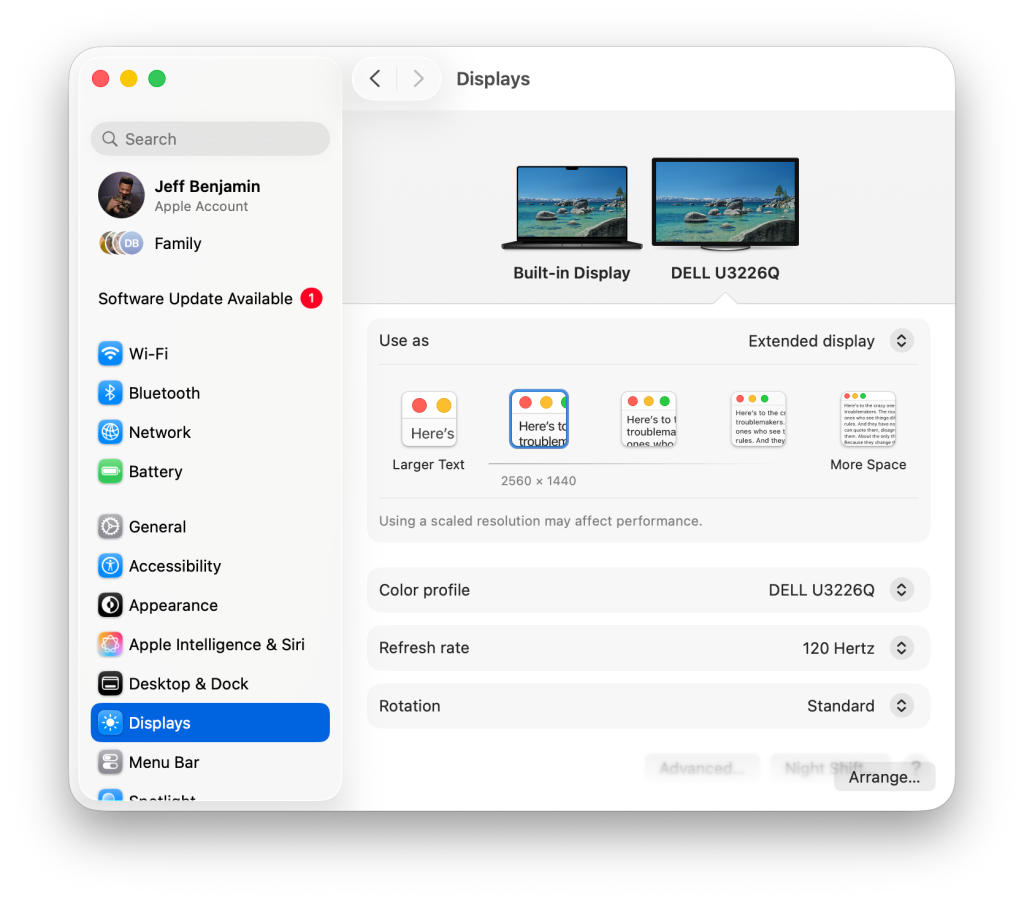1024x901 pixels.
Task: Click the Apple Intelligence & Siri icon
Action: (110, 644)
